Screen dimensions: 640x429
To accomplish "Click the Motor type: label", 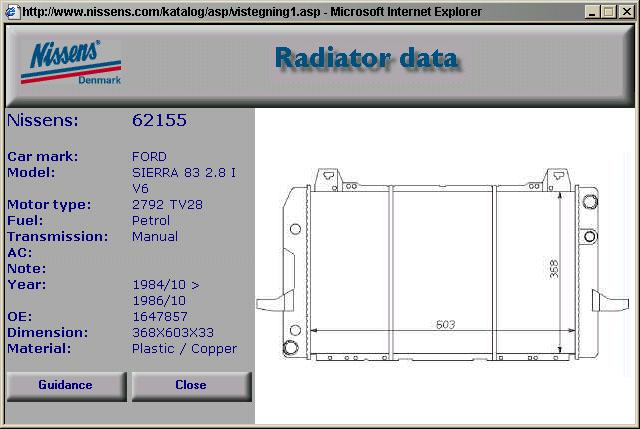I will 49,205.
